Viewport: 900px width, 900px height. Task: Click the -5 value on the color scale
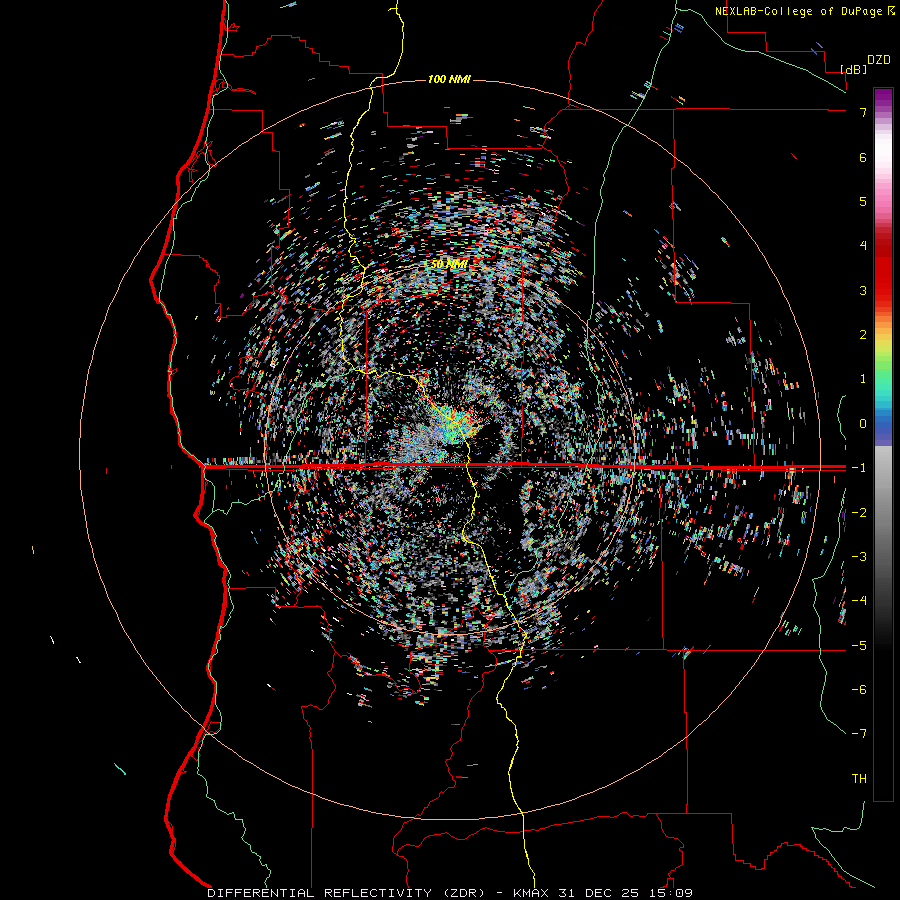(859, 646)
